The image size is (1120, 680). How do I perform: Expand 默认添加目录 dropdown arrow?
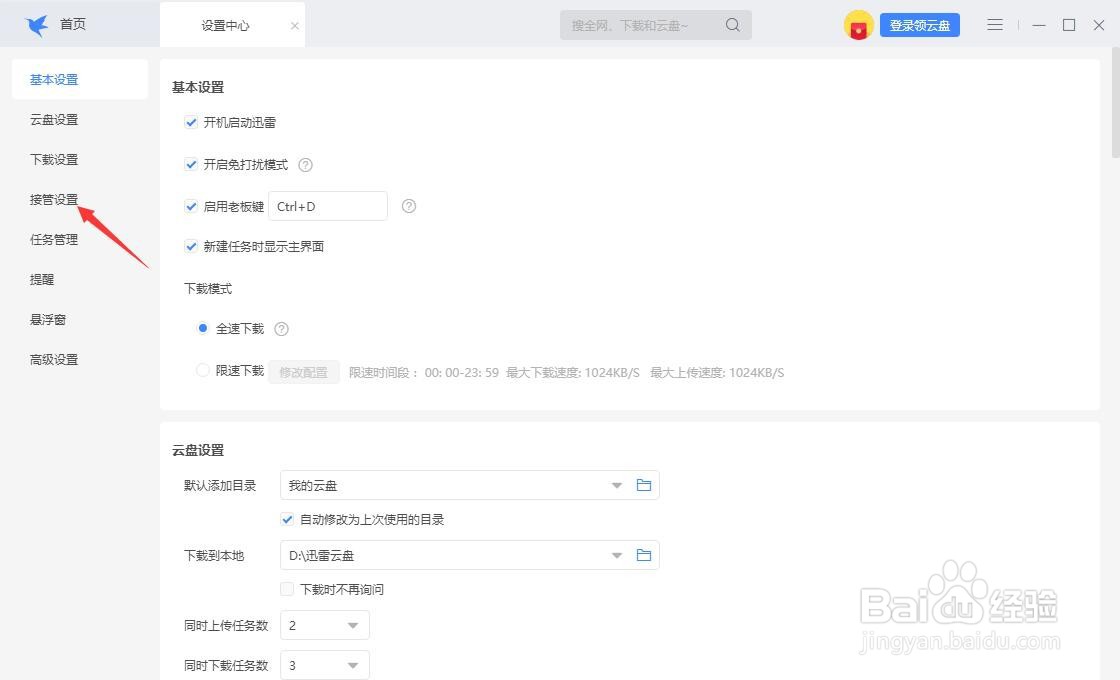coord(616,486)
